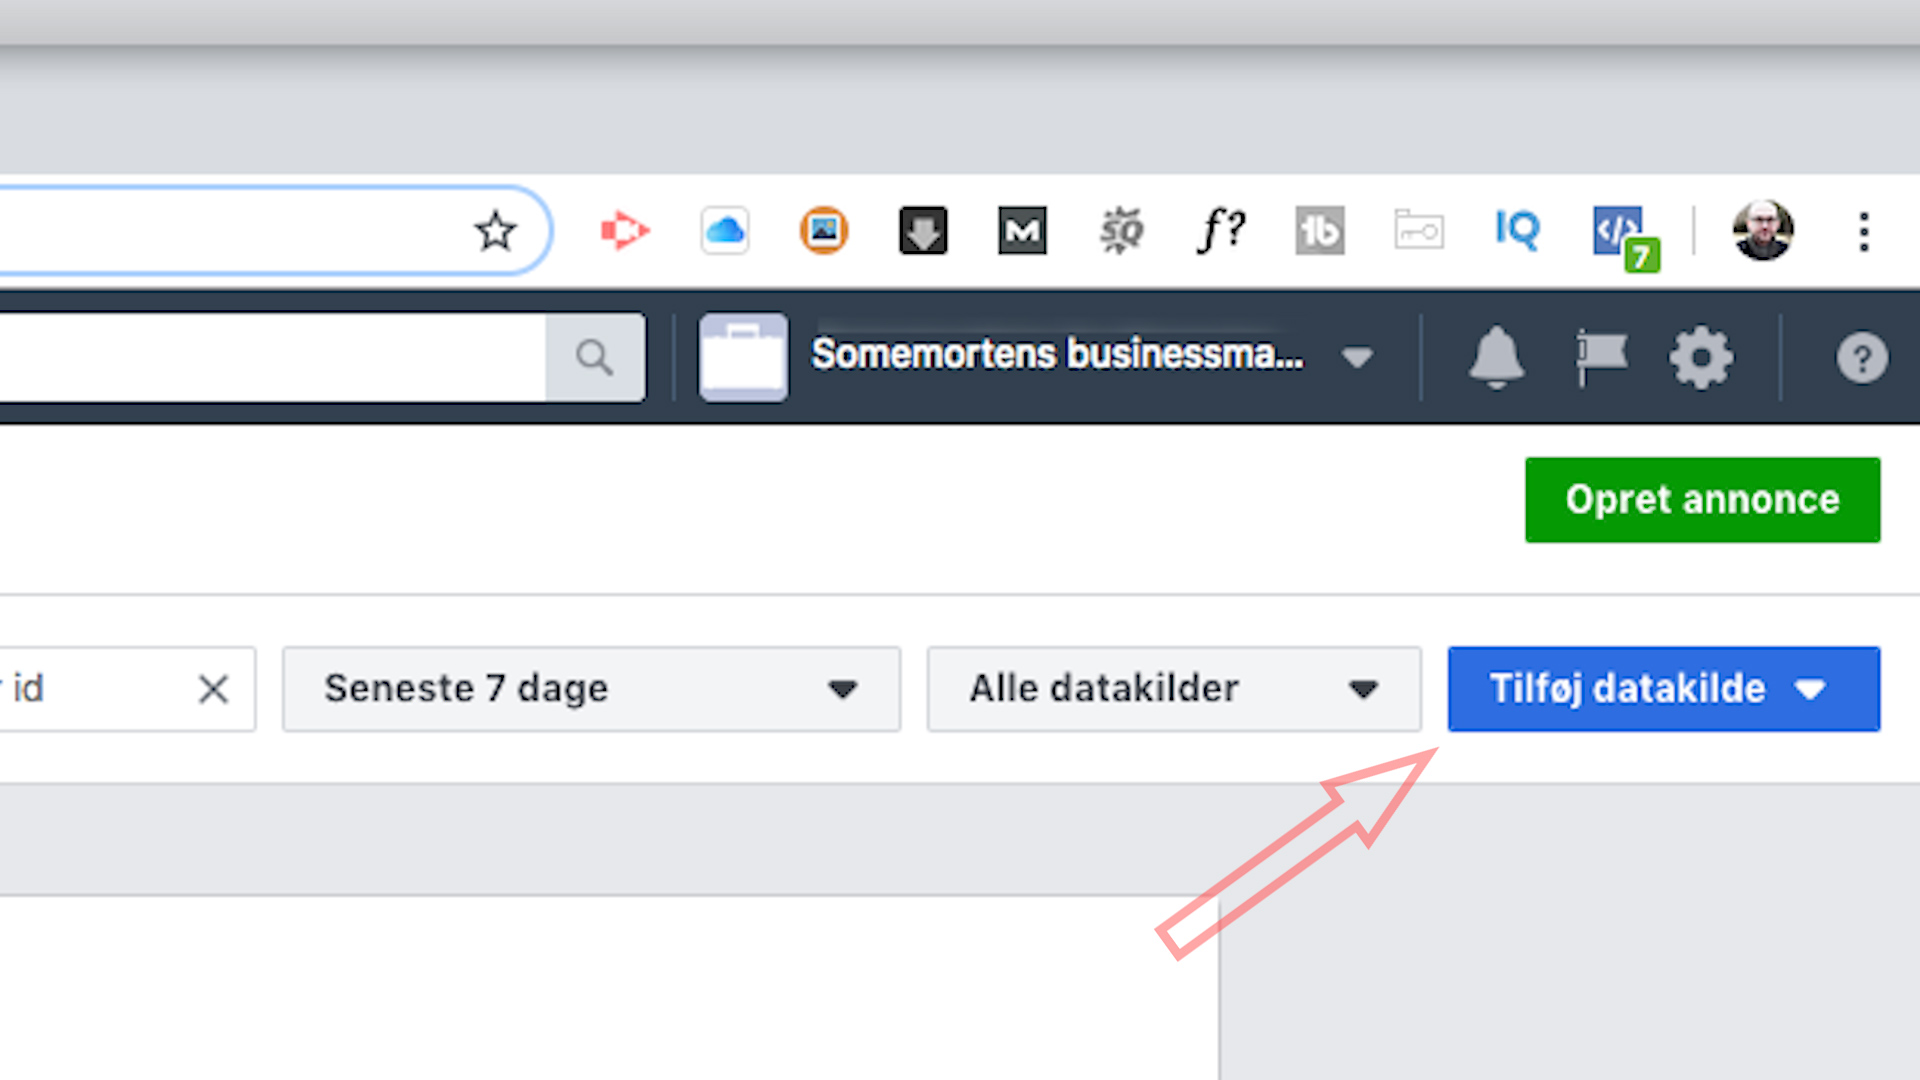Open the settings gear icon
Screen dimensions: 1920x1080
click(x=1700, y=357)
